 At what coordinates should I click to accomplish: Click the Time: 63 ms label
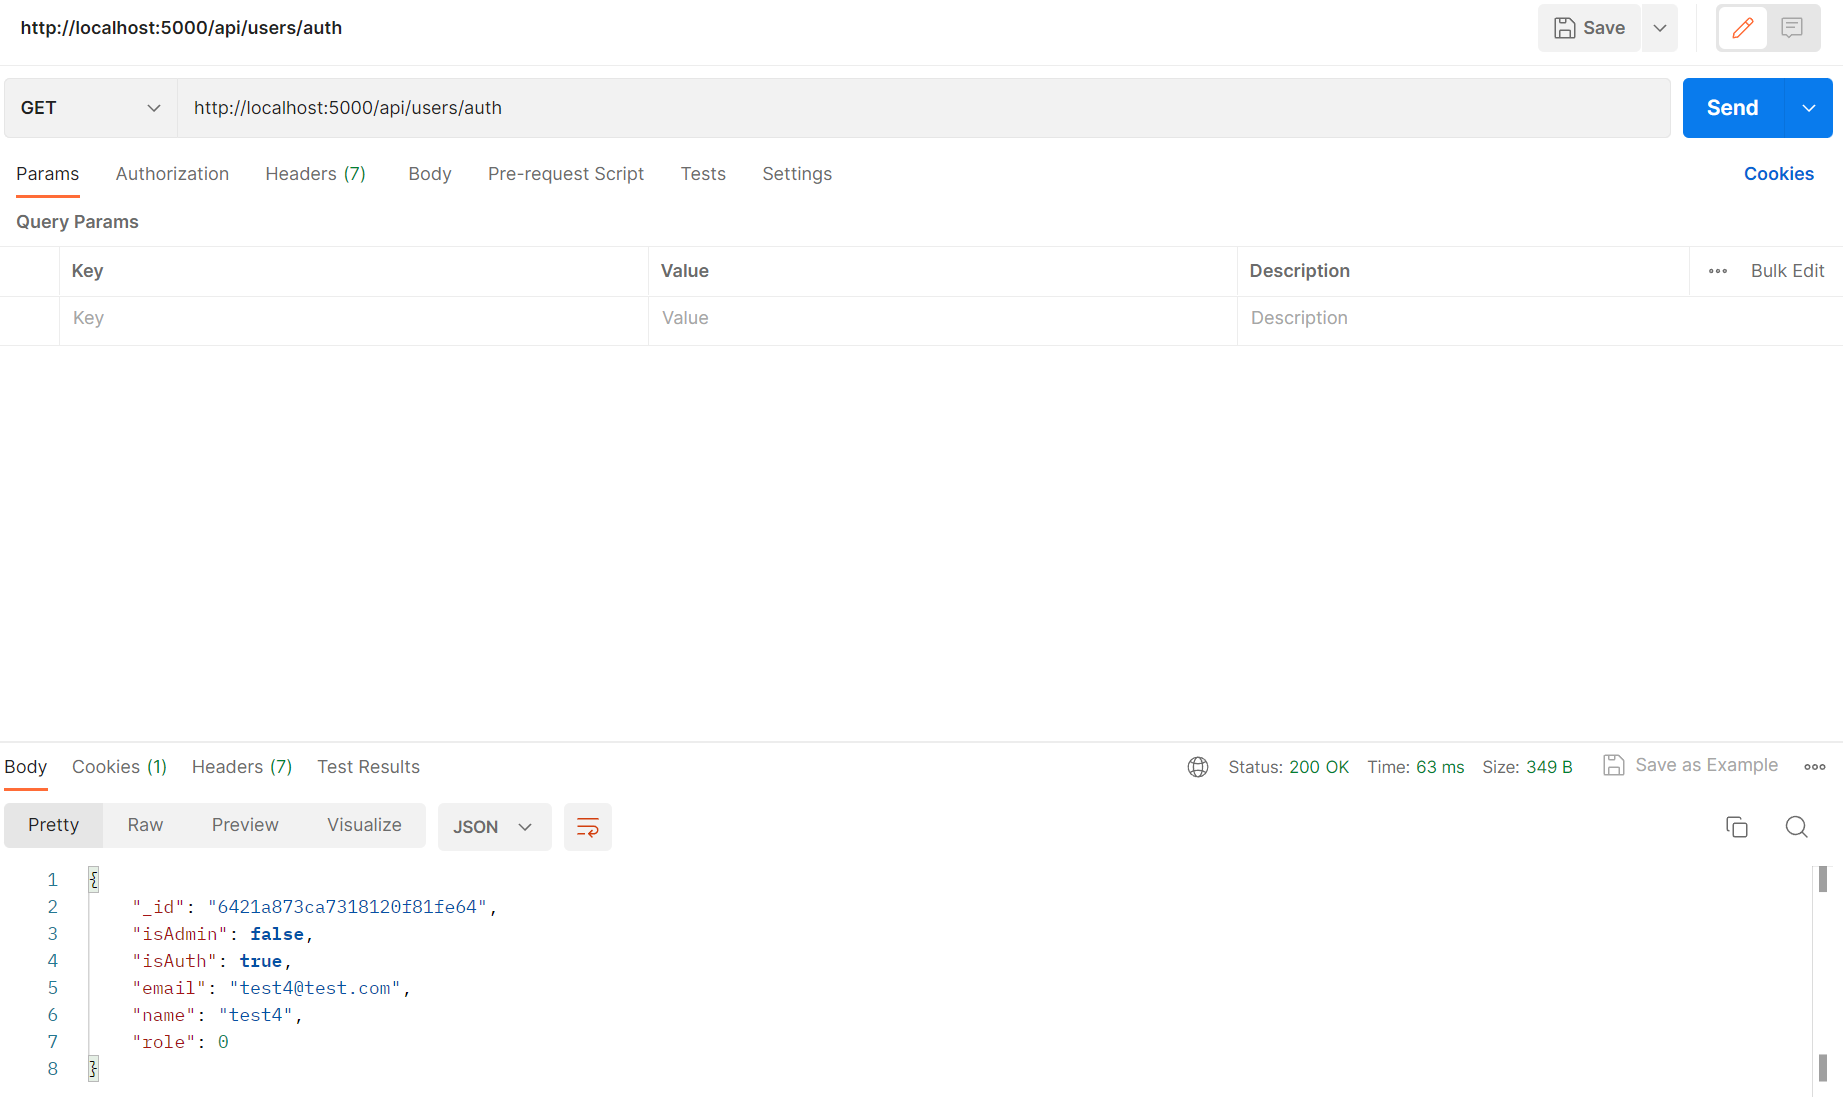[x=1415, y=767]
